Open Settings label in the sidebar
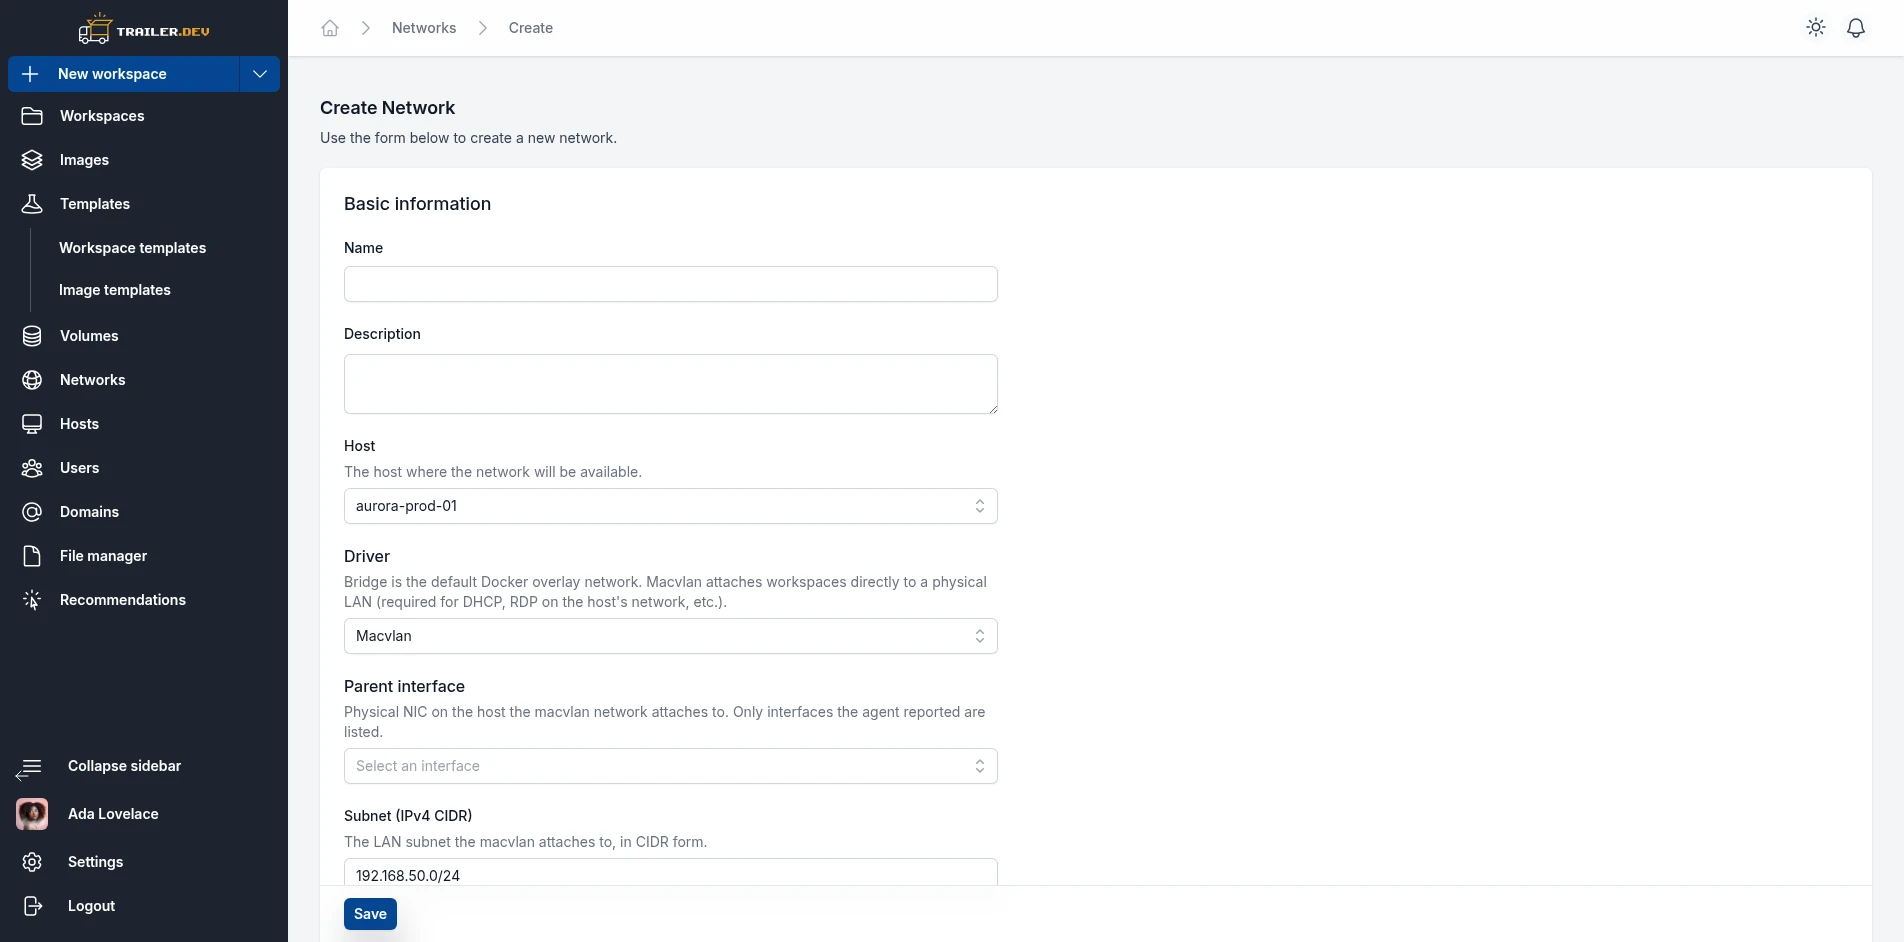Screen dimensions: 1904x942 pos(95,862)
